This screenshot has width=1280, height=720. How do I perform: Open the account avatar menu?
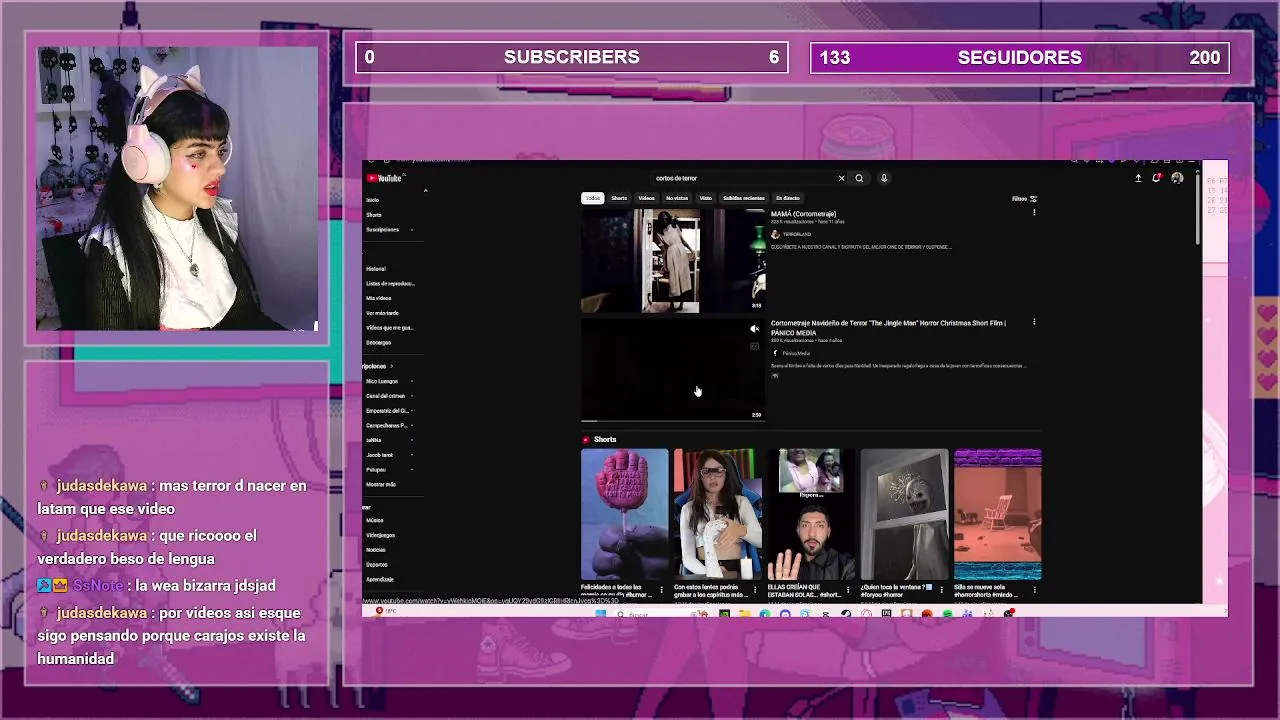pos(1177,178)
